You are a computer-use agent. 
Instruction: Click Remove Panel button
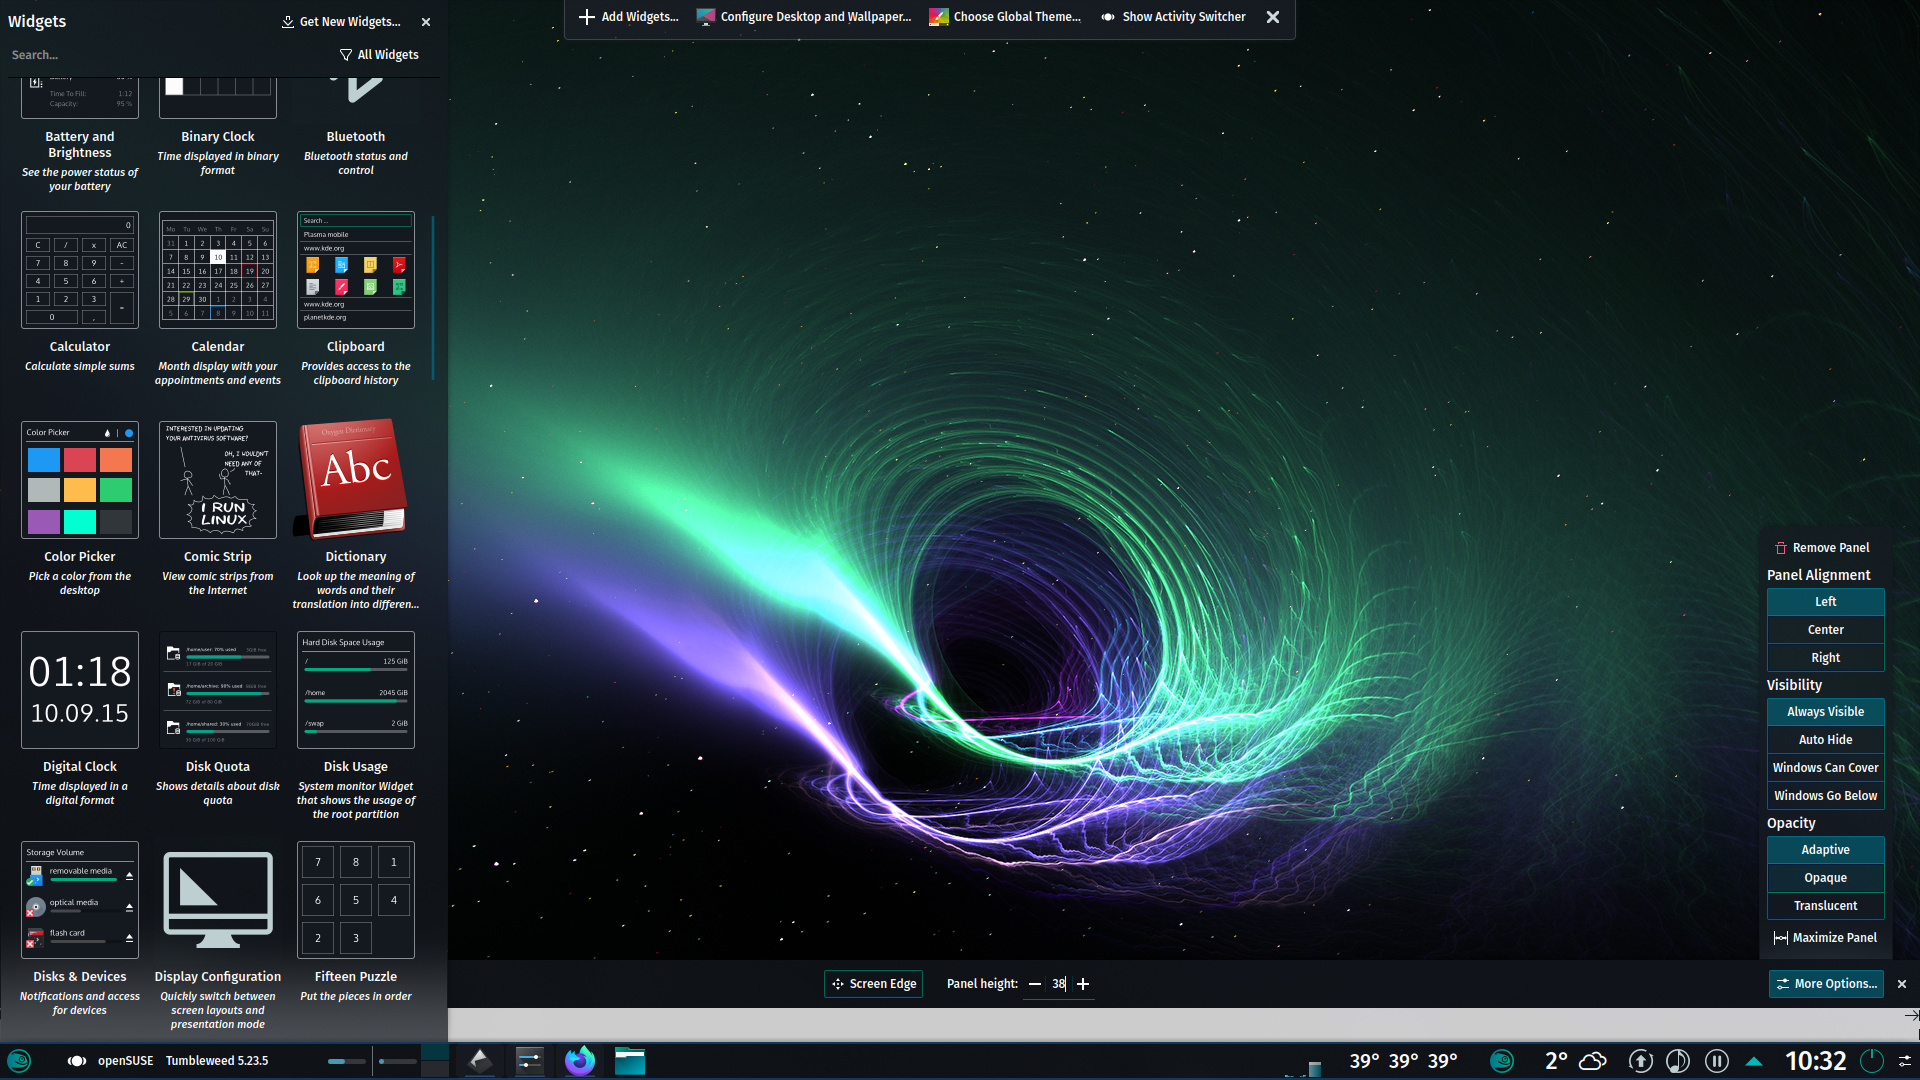point(1822,548)
